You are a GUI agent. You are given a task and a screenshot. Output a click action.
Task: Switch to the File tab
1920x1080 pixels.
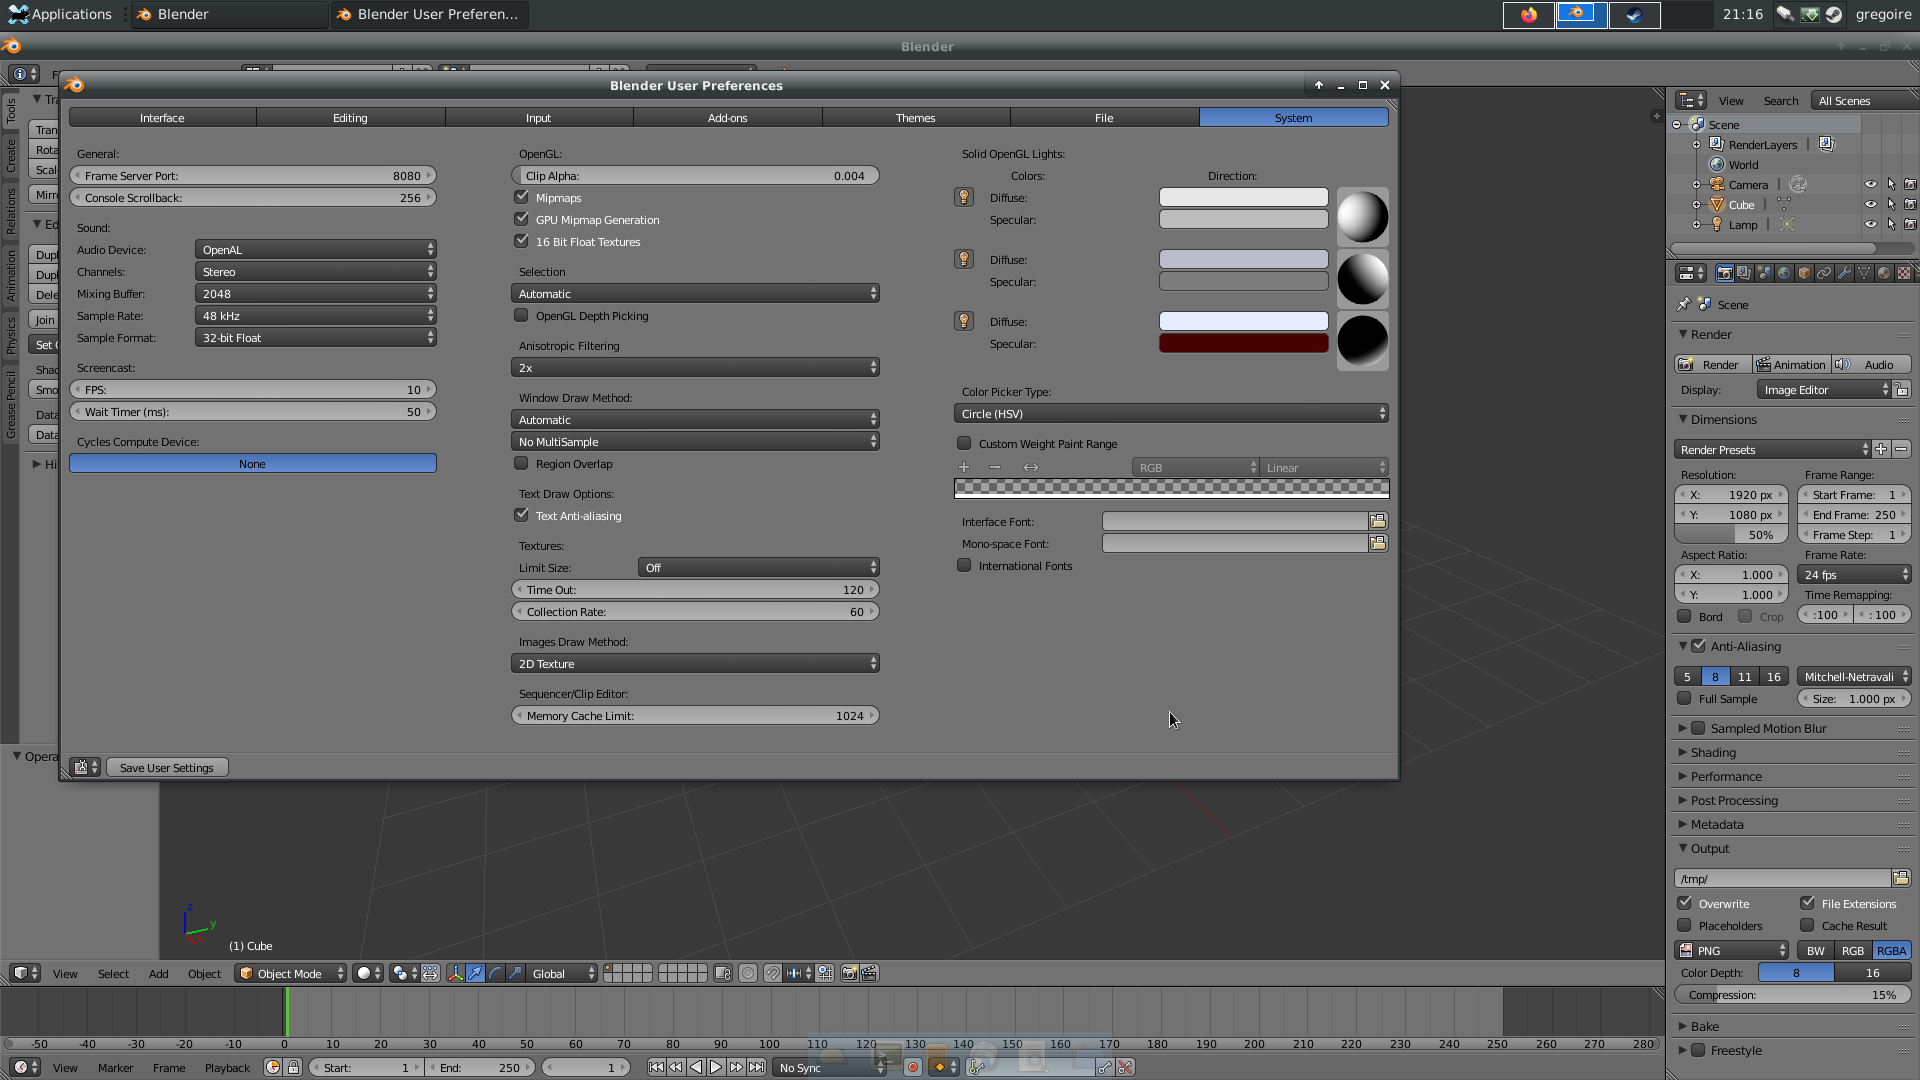[x=1104, y=117]
